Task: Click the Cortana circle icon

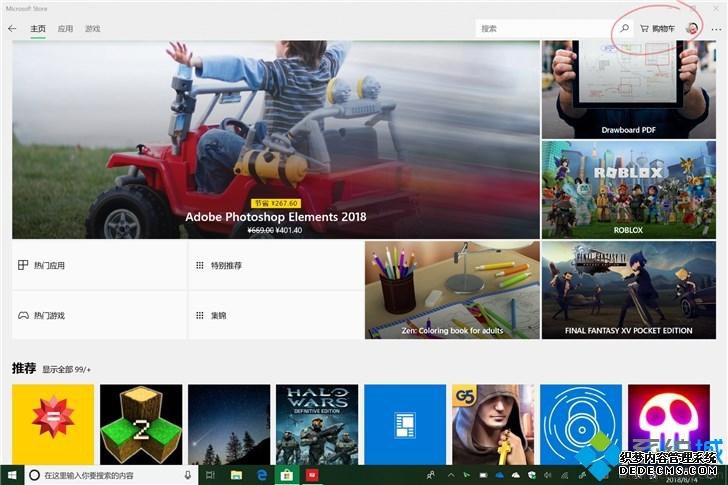Action: coord(34,475)
